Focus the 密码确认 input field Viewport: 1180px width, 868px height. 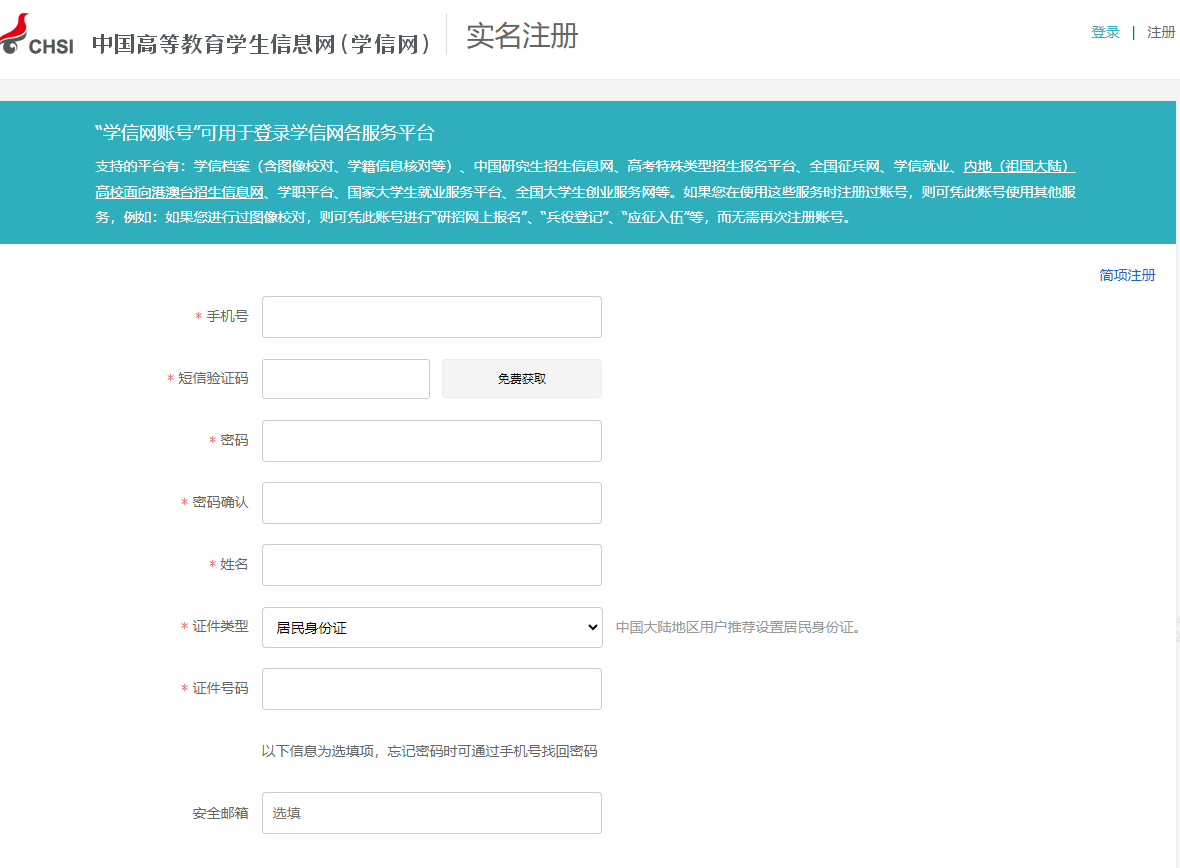[431, 503]
